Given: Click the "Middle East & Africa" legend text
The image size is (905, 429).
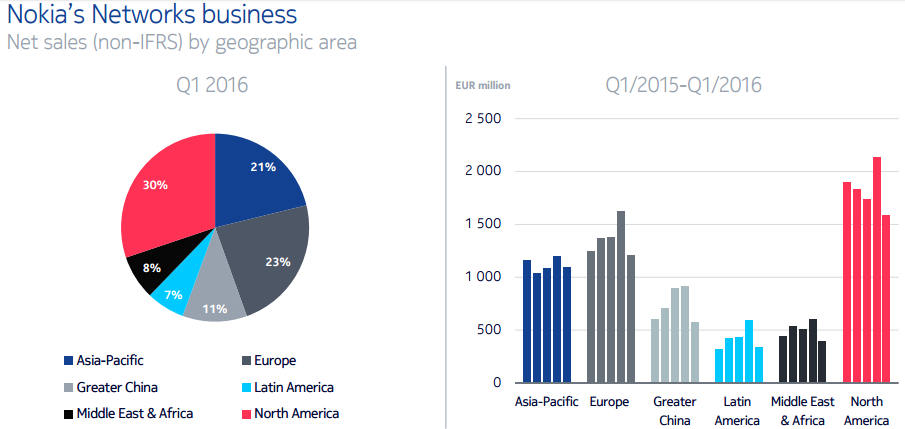Looking at the screenshot, I should [134, 413].
